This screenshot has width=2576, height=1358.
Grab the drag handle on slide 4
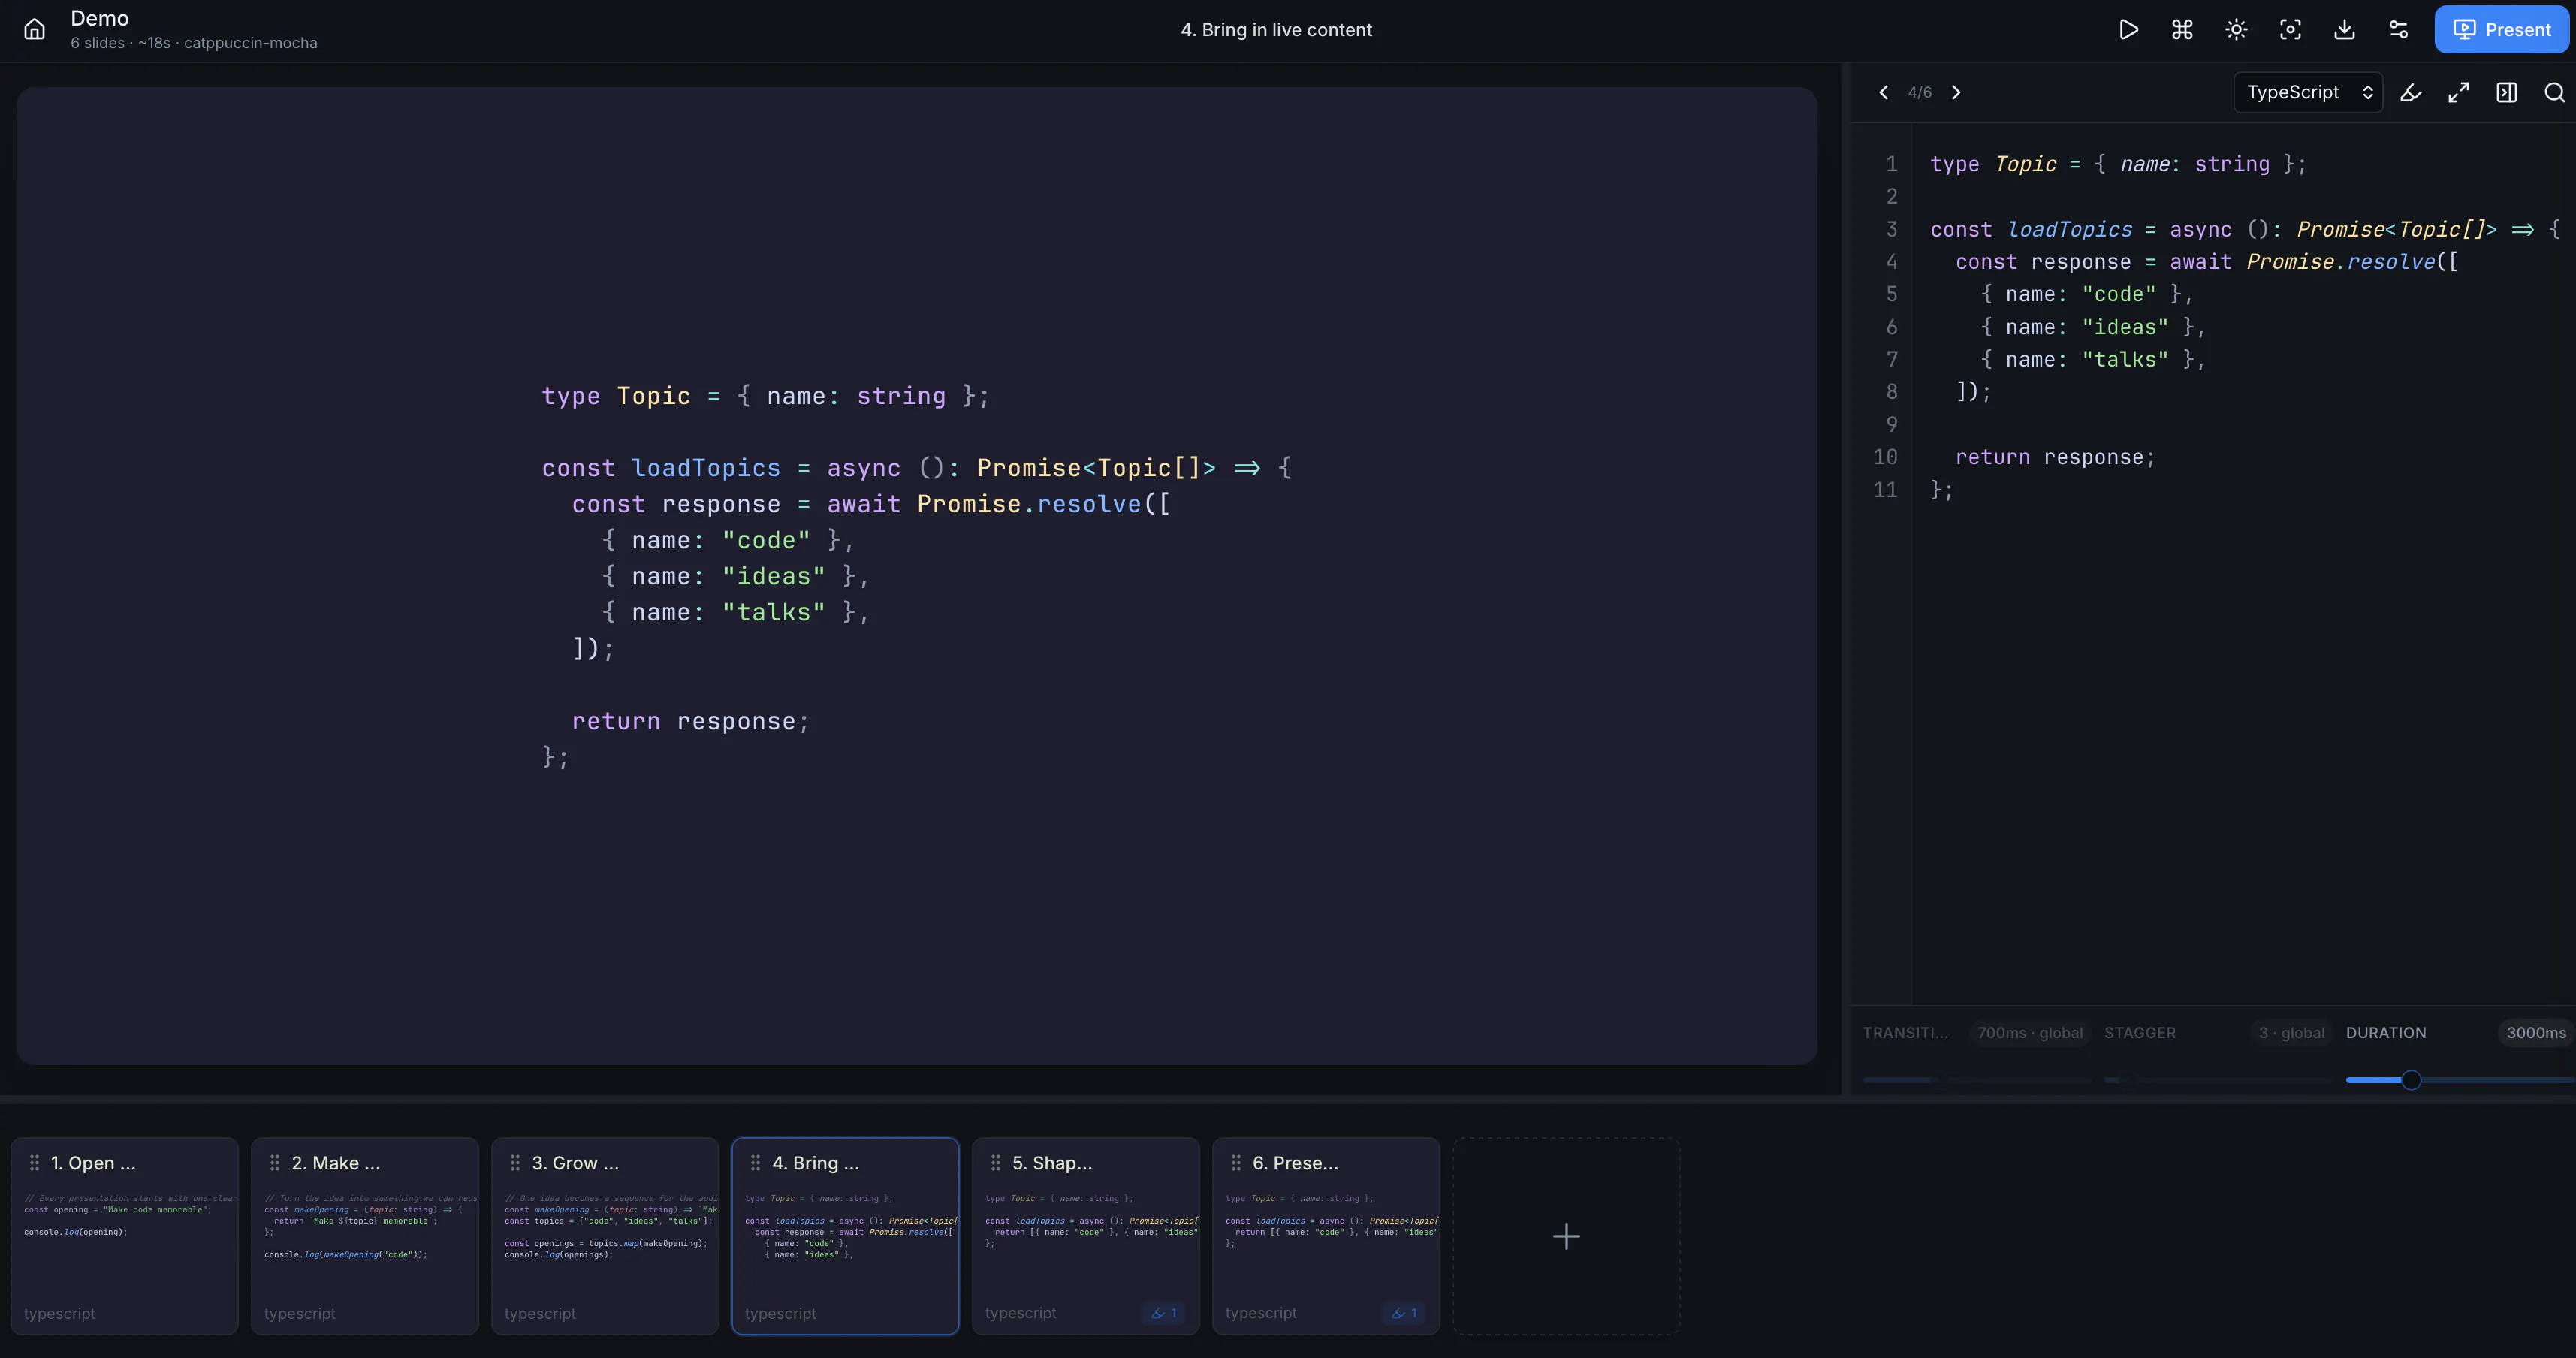tap(755, 1163)
